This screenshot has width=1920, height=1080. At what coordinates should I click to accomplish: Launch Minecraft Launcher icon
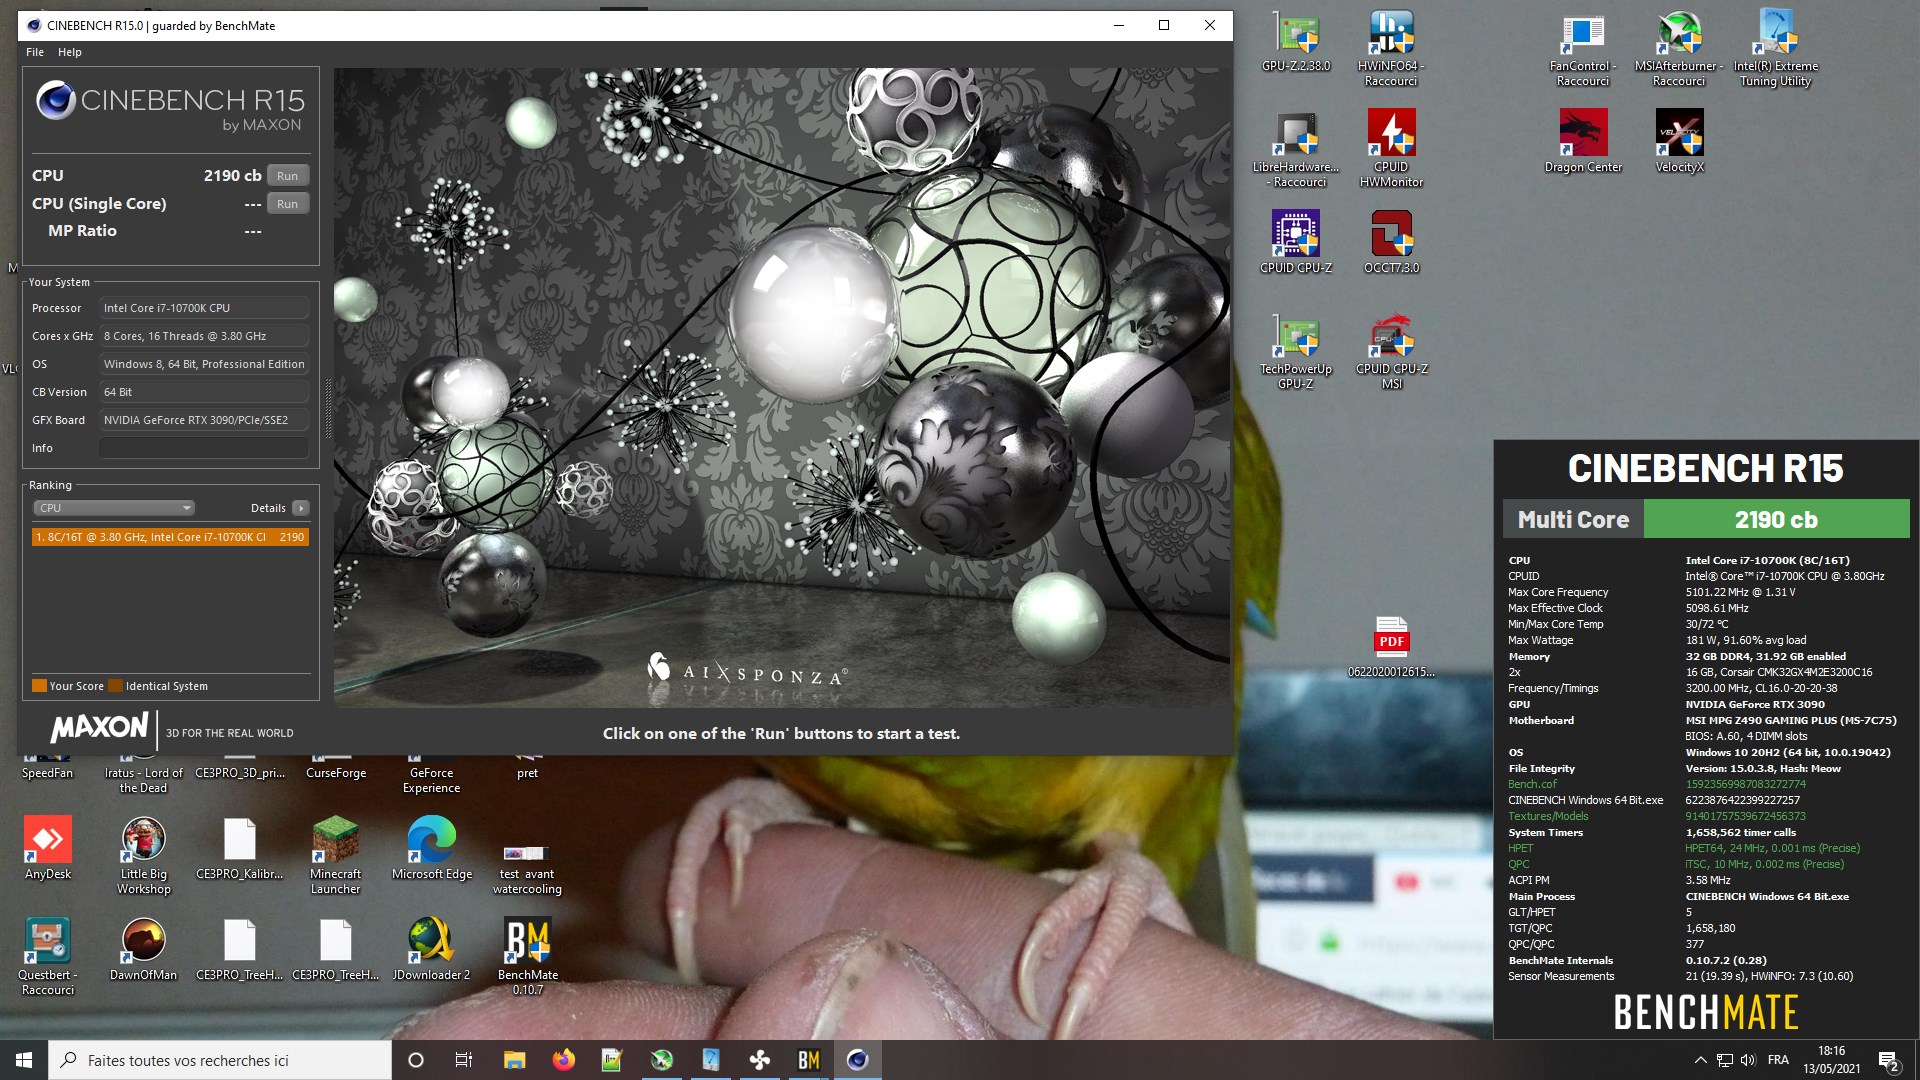[336, 856]
